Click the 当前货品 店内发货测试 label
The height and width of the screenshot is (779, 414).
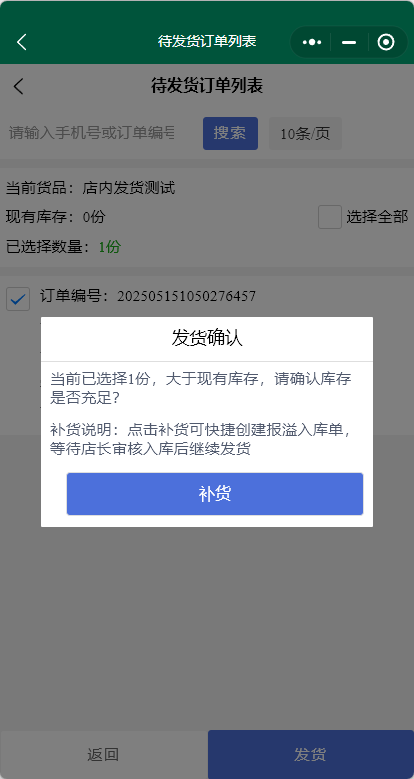(90, 188)
